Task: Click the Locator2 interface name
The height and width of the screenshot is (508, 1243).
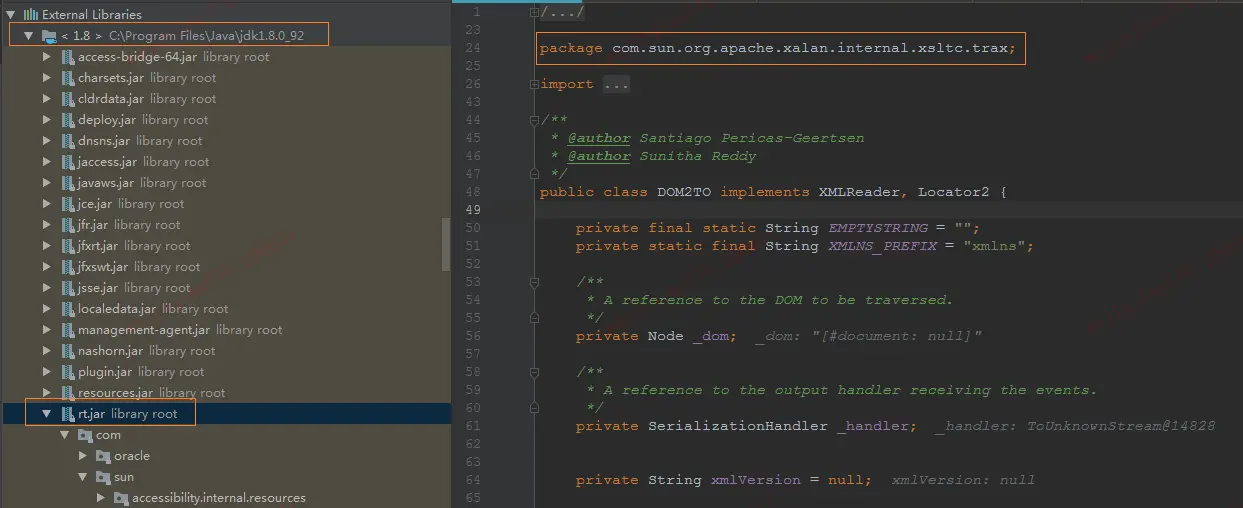Action: 954,192
